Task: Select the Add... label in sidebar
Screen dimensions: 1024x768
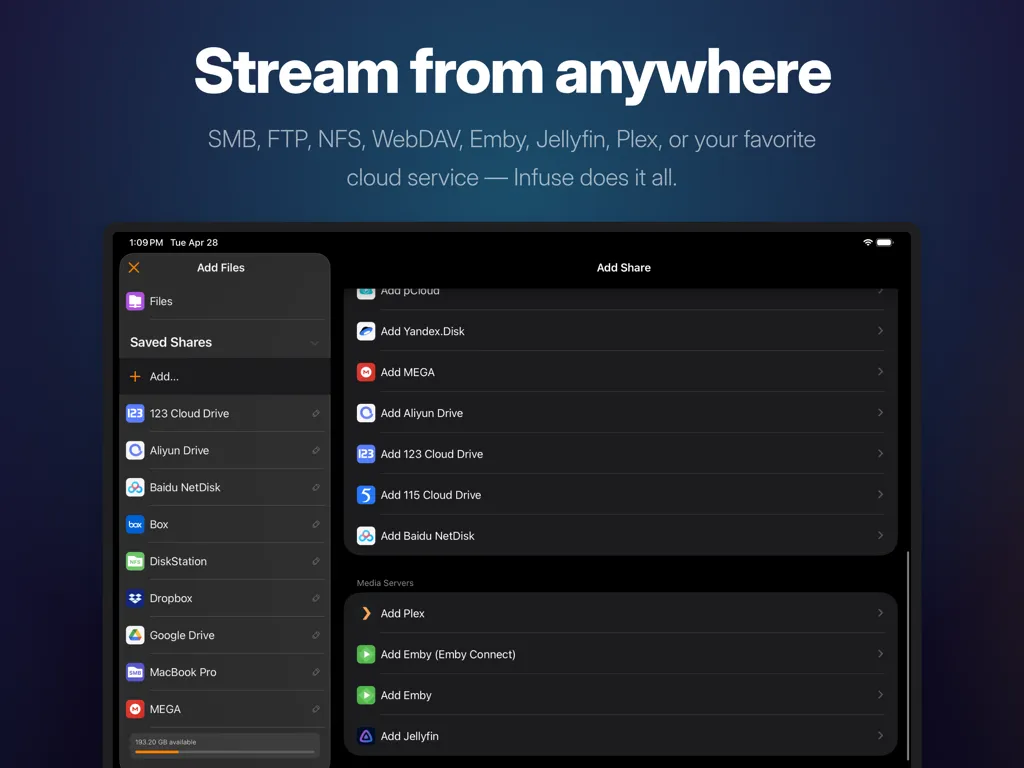Action: (x=164, y=376)
